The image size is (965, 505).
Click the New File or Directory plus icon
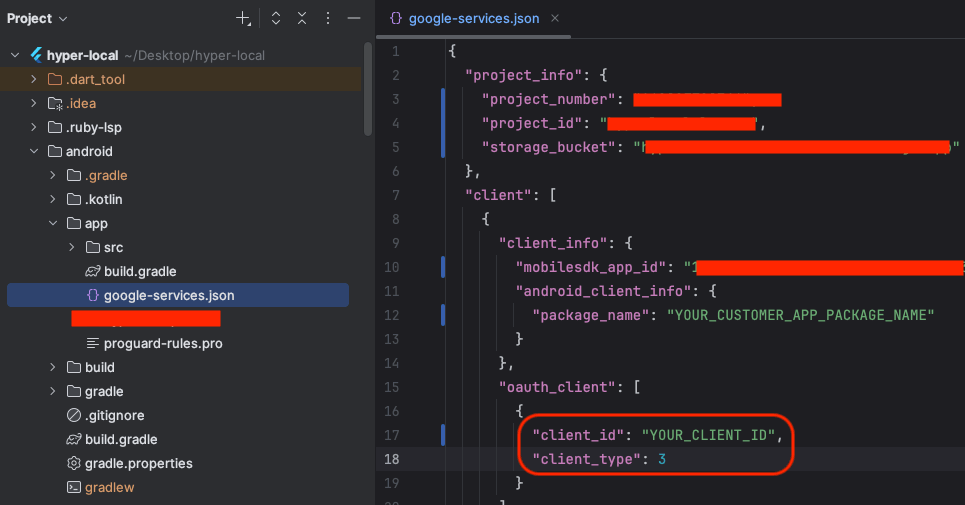[243, 18]
